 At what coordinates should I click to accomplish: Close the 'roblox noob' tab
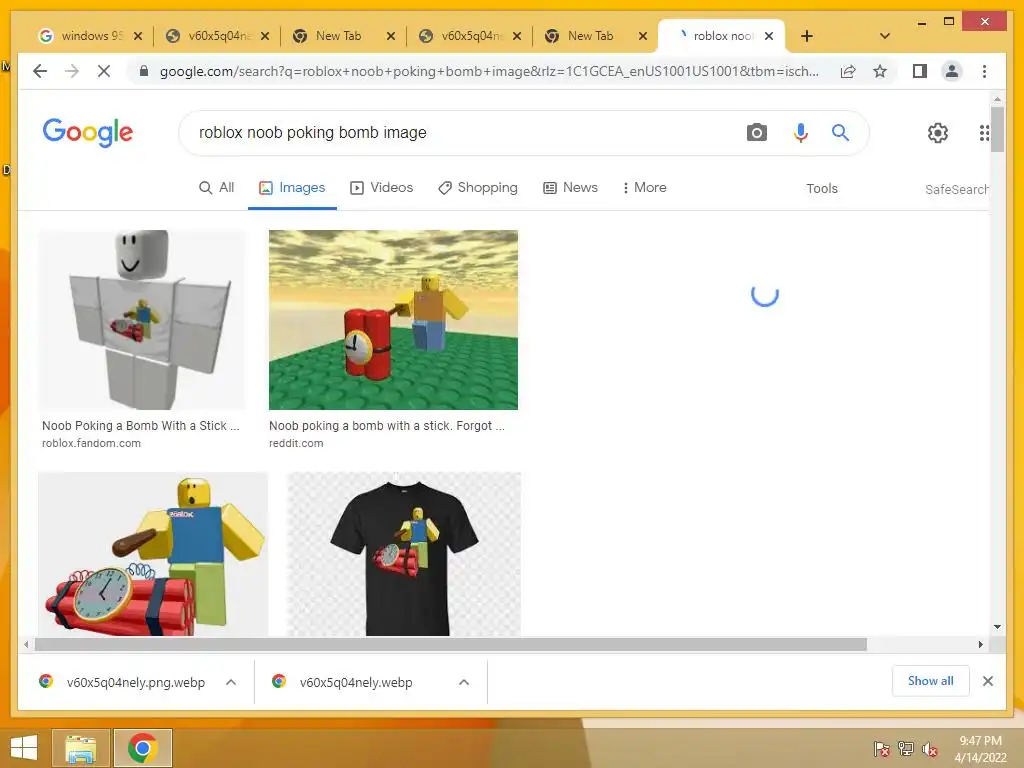pyautogui.click(x=769, y=36)
